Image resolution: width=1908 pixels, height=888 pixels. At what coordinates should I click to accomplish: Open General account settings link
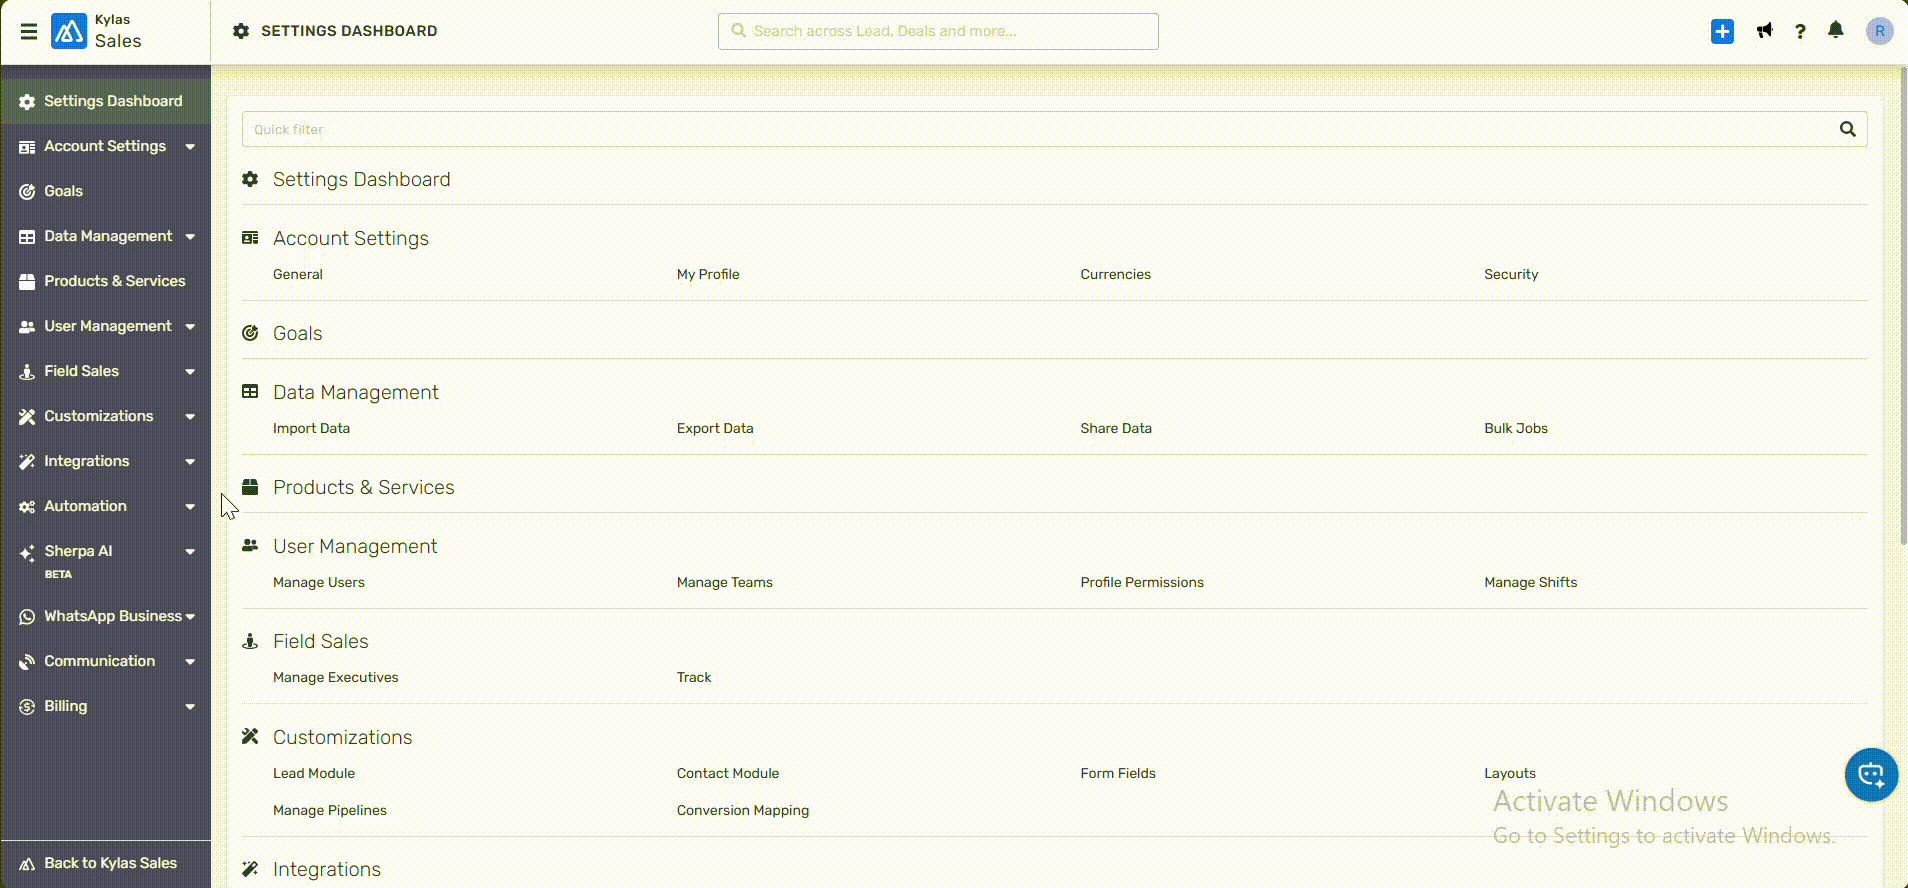(x=298, y=274)
